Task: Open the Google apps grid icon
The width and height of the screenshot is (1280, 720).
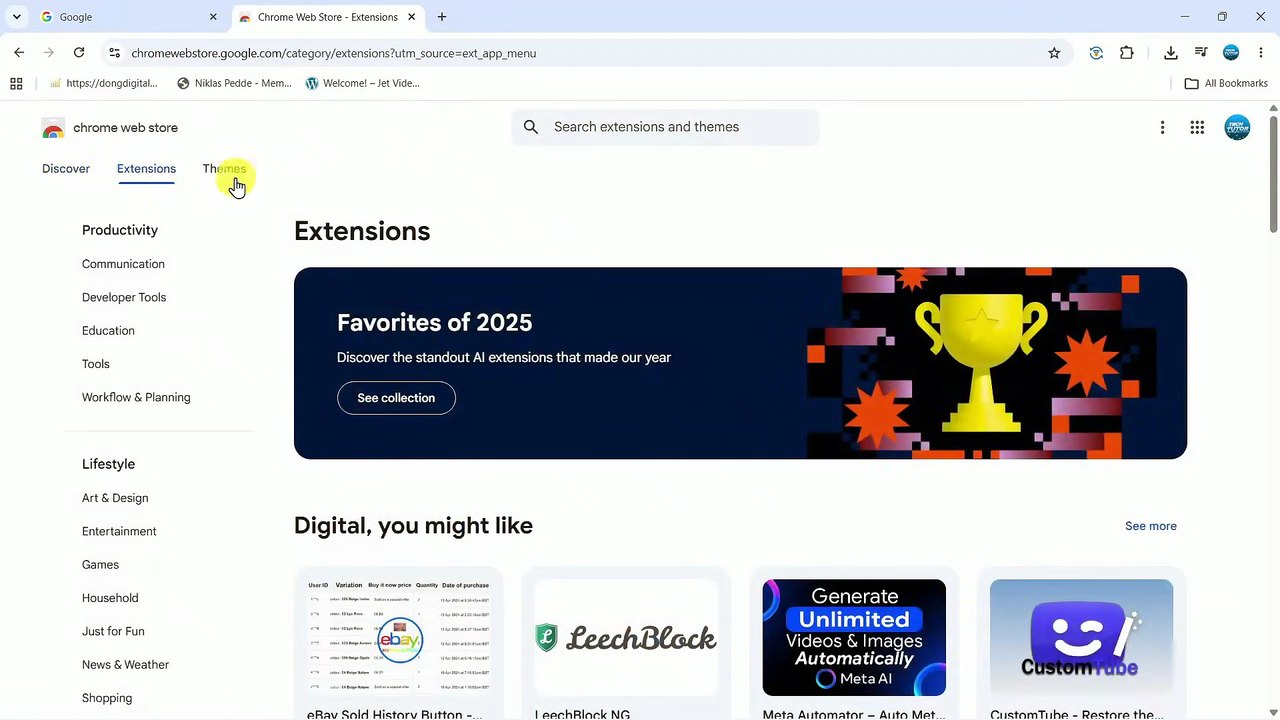Action: 1197,127
